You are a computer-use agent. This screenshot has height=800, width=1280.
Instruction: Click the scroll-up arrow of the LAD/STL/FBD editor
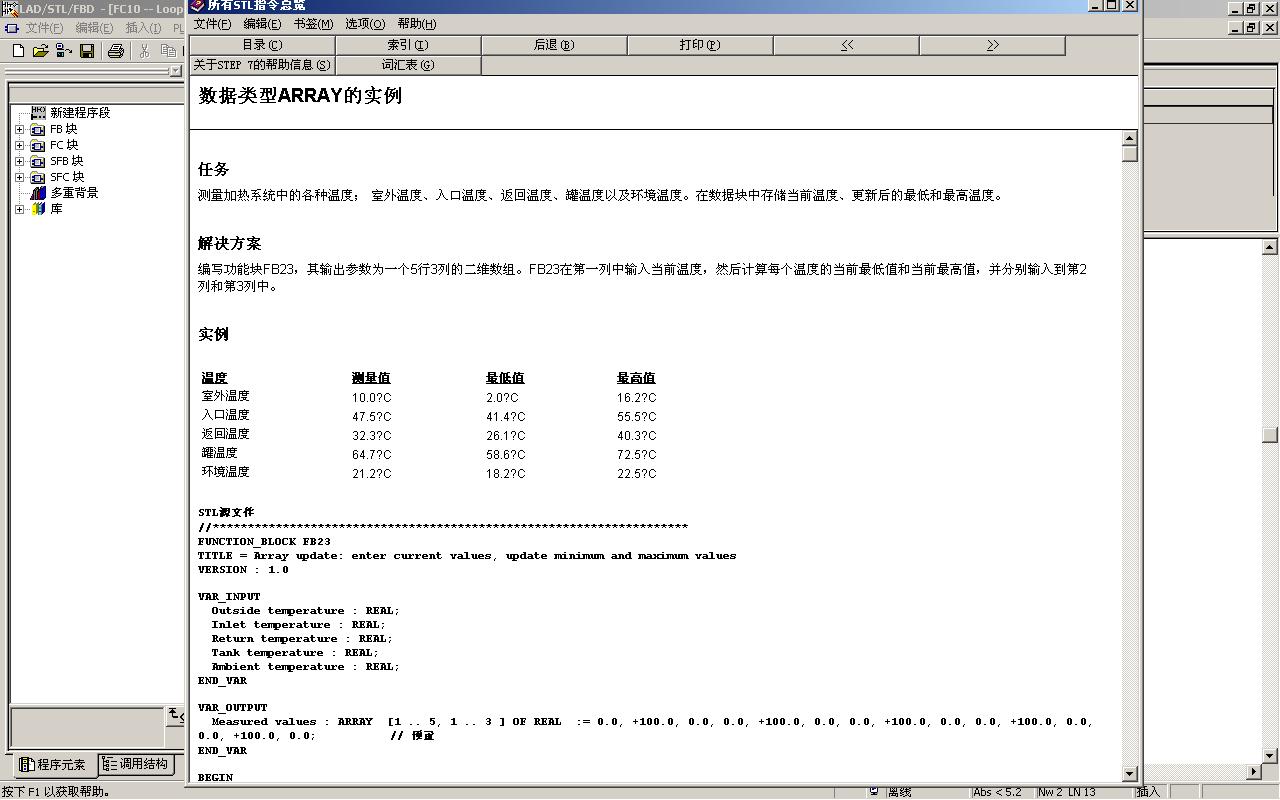pyautogui.click(x=1270, y=247)
